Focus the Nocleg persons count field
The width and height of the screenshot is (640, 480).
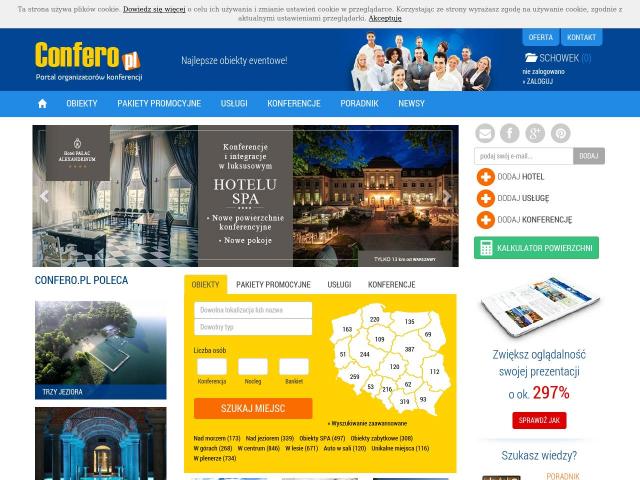(x=253, y=367)
